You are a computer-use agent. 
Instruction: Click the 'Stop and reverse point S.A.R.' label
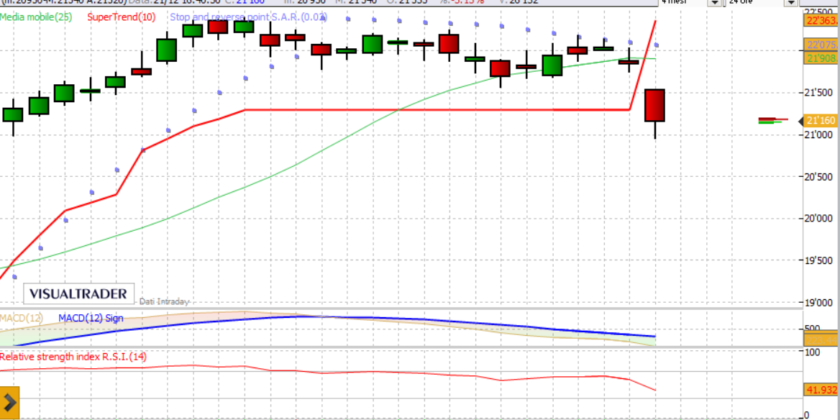click(x=249, y=17)
